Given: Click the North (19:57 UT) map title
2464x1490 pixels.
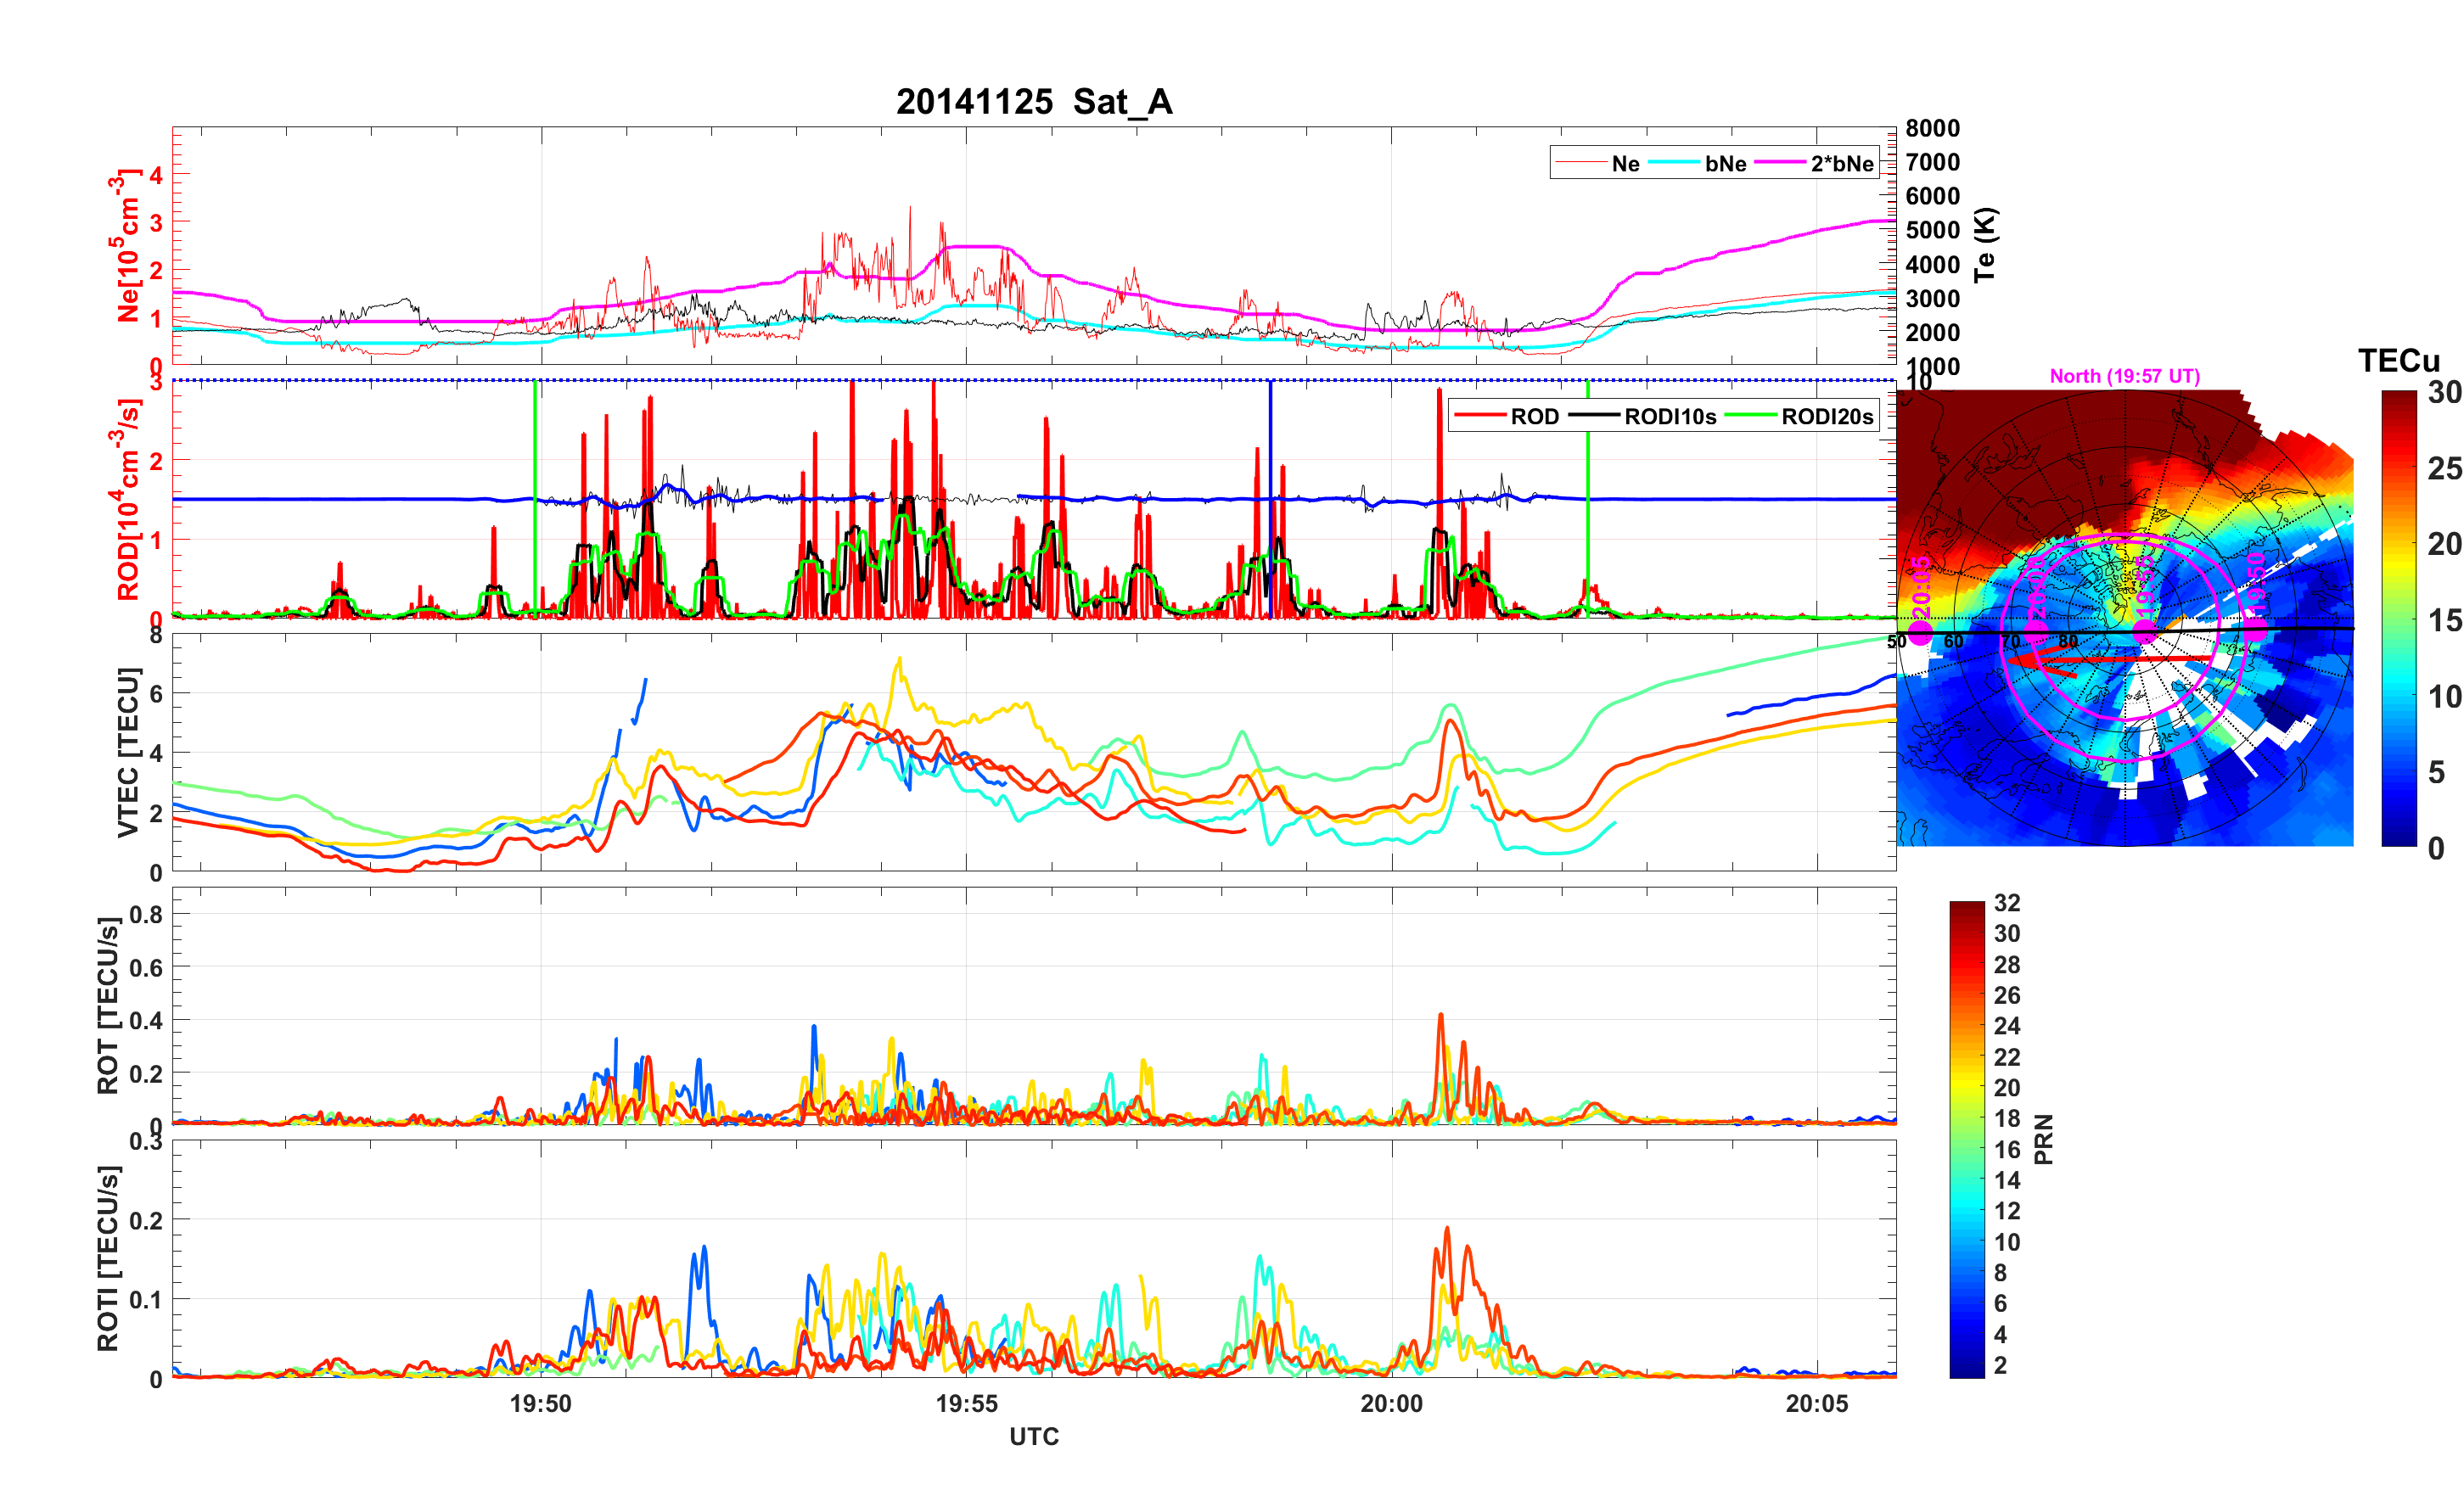Looking at the screenshot, I should [x=2124, y=376].
